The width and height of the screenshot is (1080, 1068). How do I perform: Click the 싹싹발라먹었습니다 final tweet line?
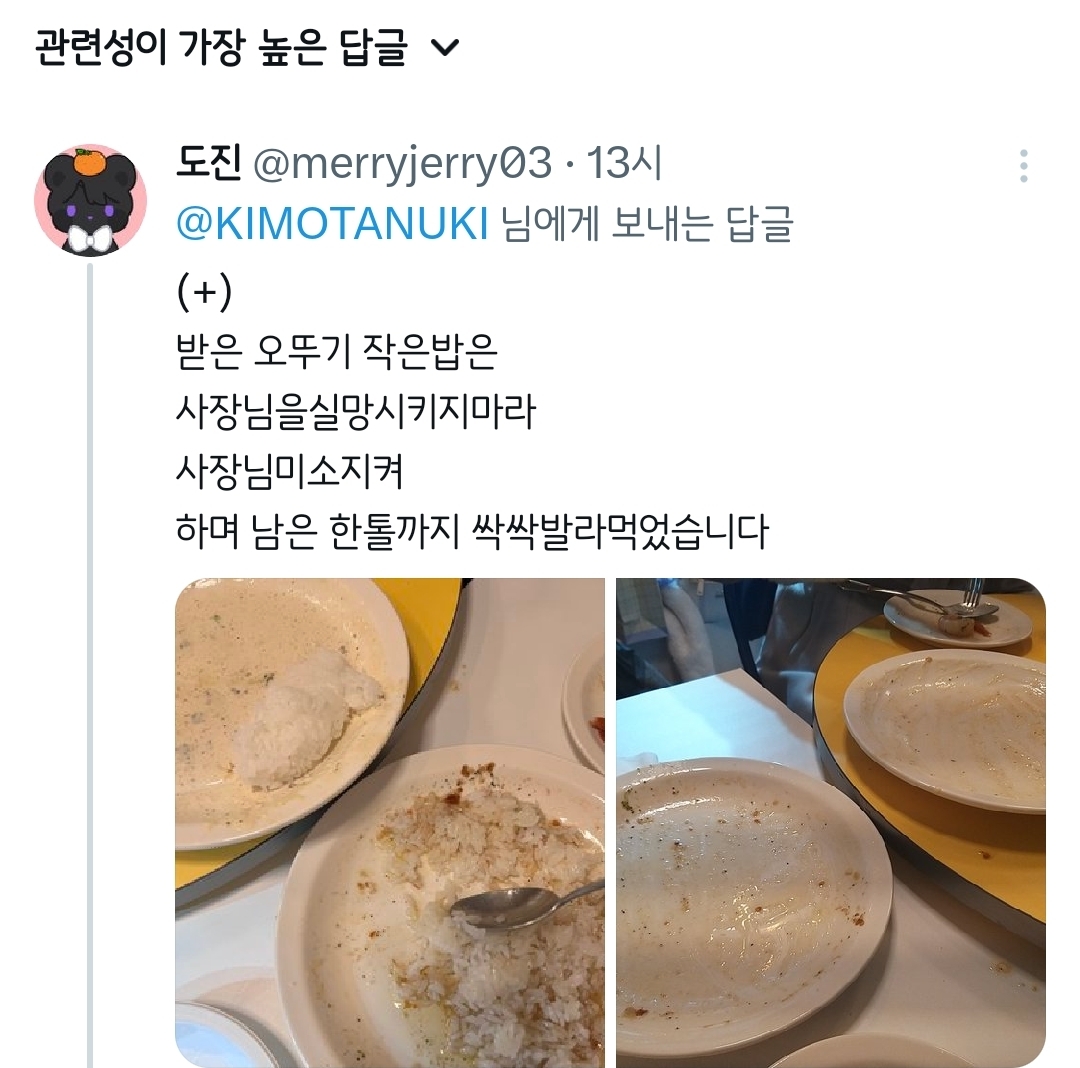[x=472, y=532]
